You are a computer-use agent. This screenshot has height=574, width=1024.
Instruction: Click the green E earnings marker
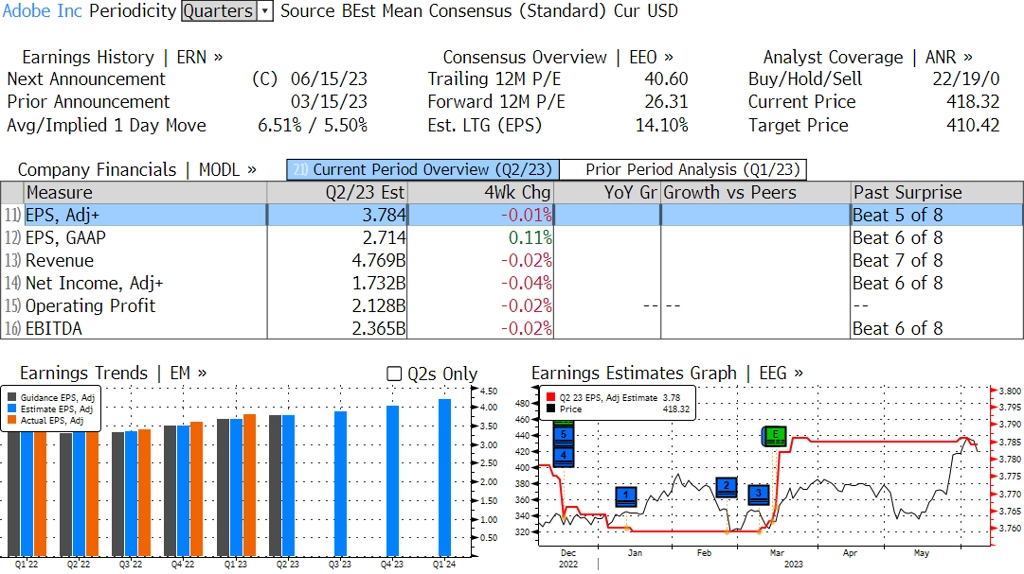click(775, 436)
